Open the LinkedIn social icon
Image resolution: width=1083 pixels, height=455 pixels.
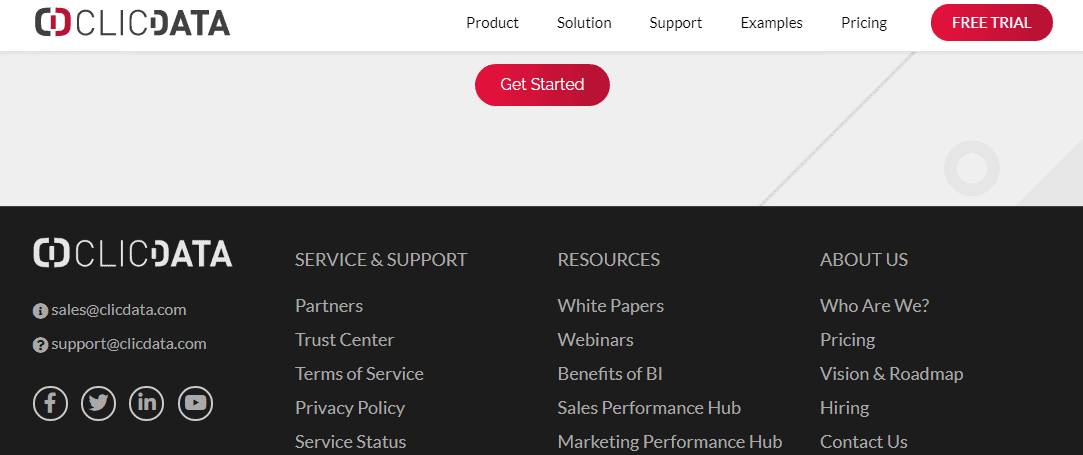147,403
